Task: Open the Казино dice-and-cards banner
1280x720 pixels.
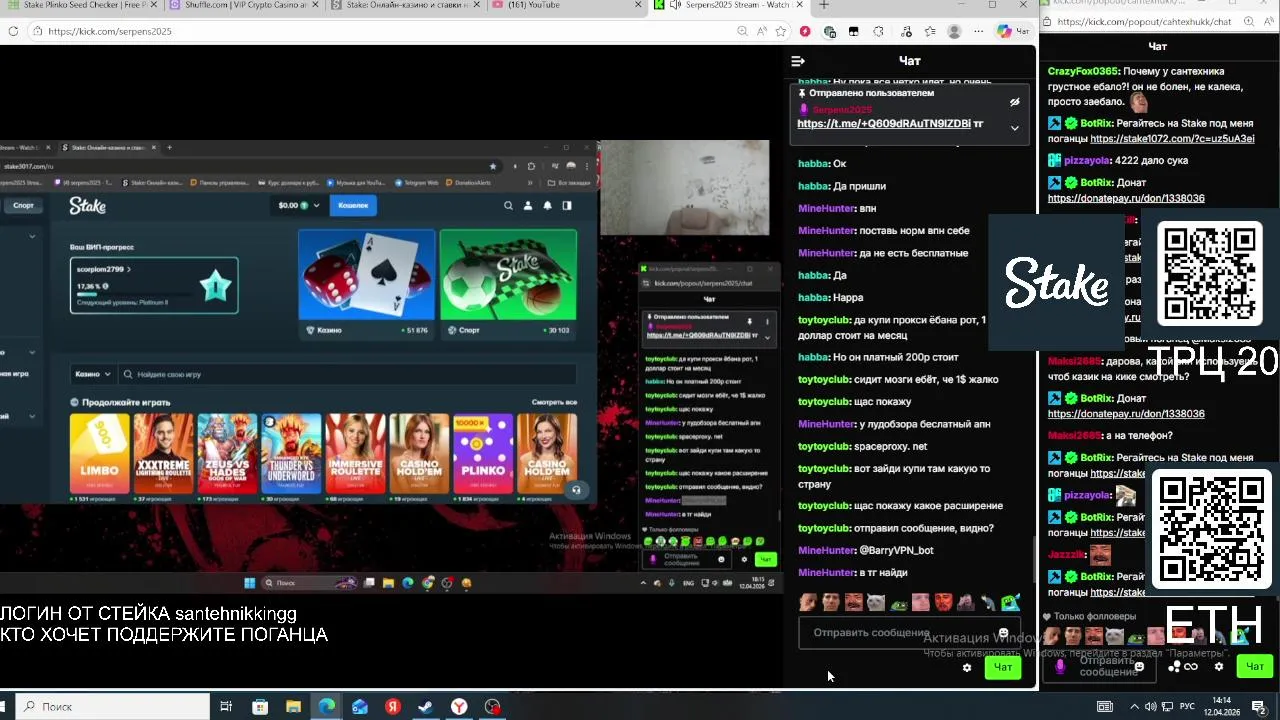Action: pyautogui.click(x=366, y=284)
